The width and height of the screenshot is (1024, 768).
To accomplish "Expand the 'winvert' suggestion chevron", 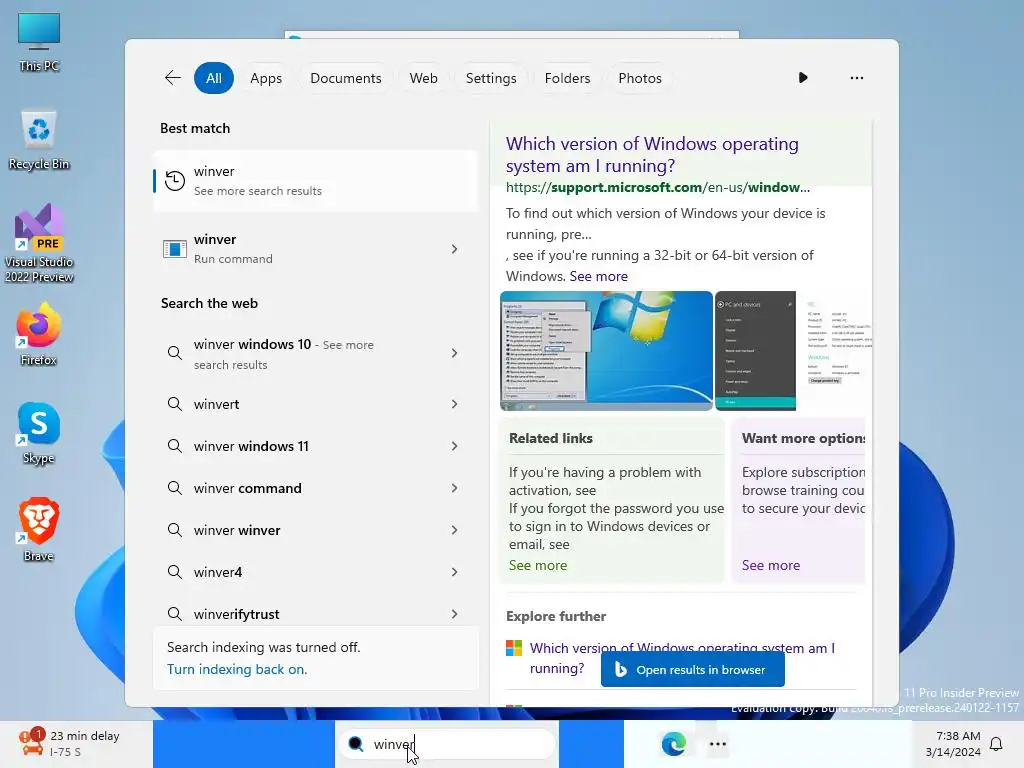I will tap(455, 404).
